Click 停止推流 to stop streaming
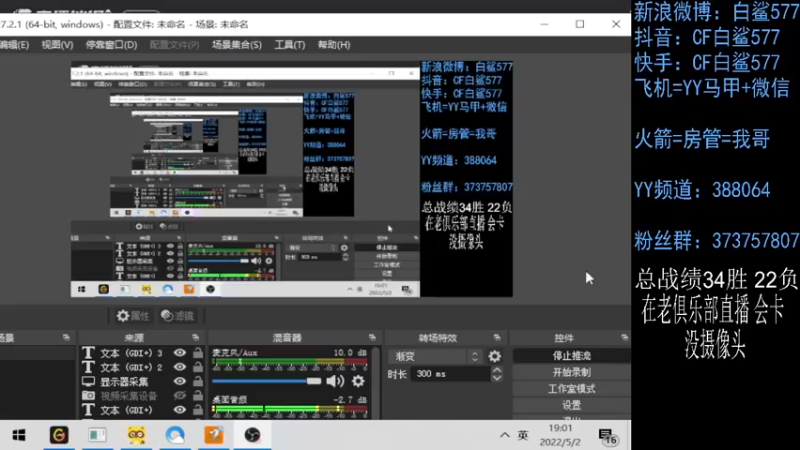 [571, 356]
